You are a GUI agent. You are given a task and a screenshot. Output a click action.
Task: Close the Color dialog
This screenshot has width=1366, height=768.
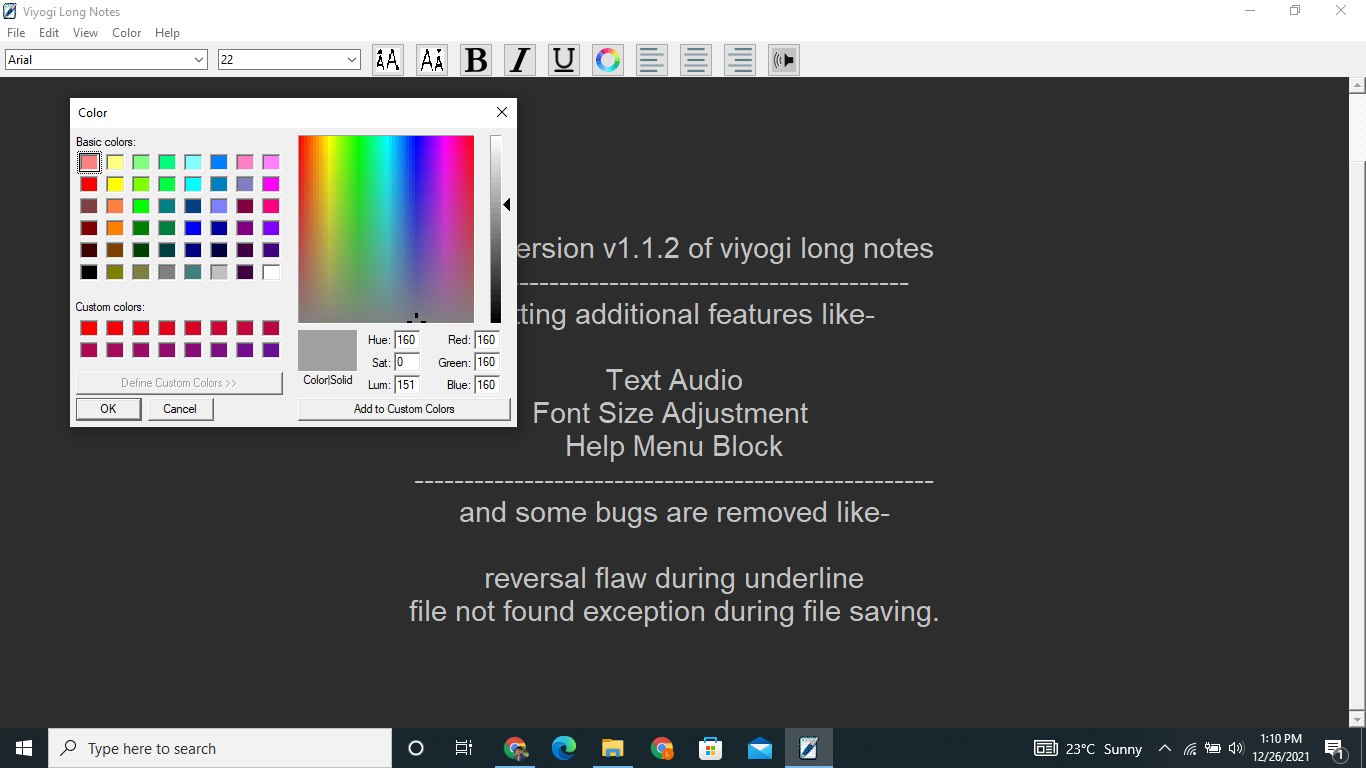pyautogui.click(x=502, y=112)
